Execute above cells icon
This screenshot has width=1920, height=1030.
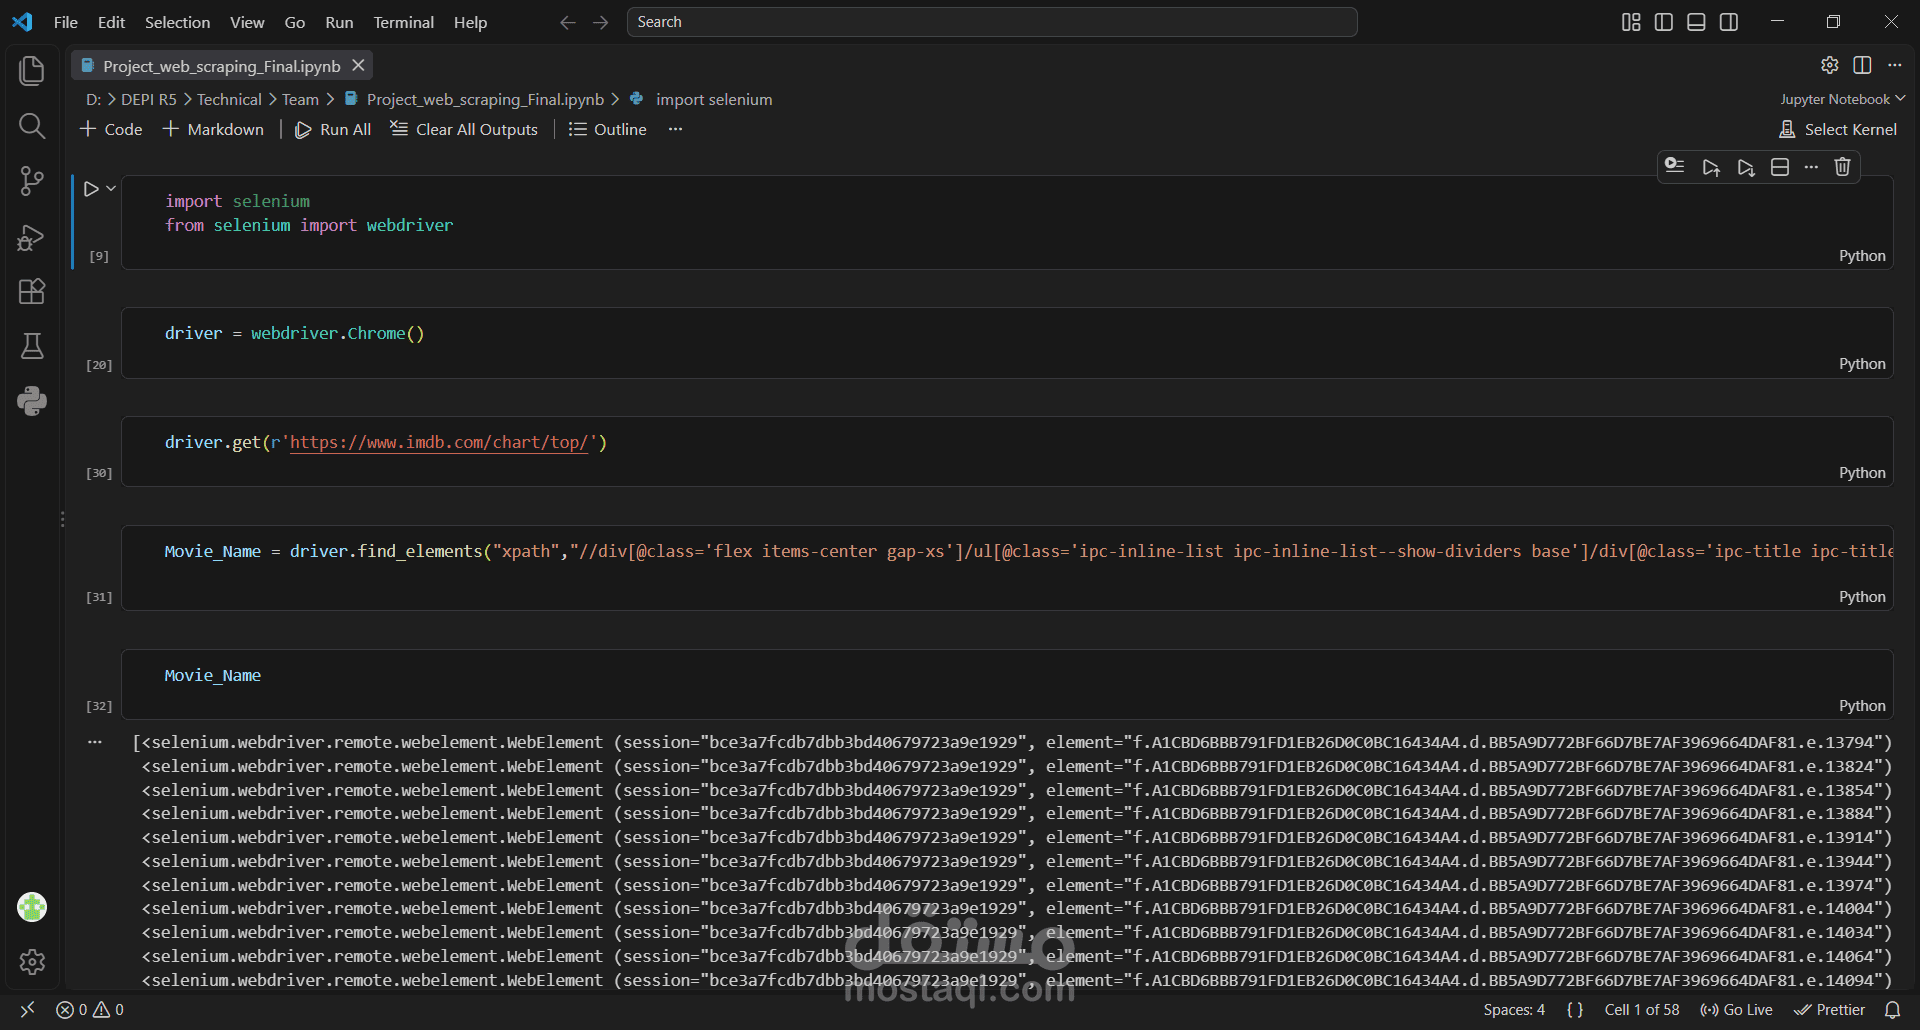point(1711,167)
